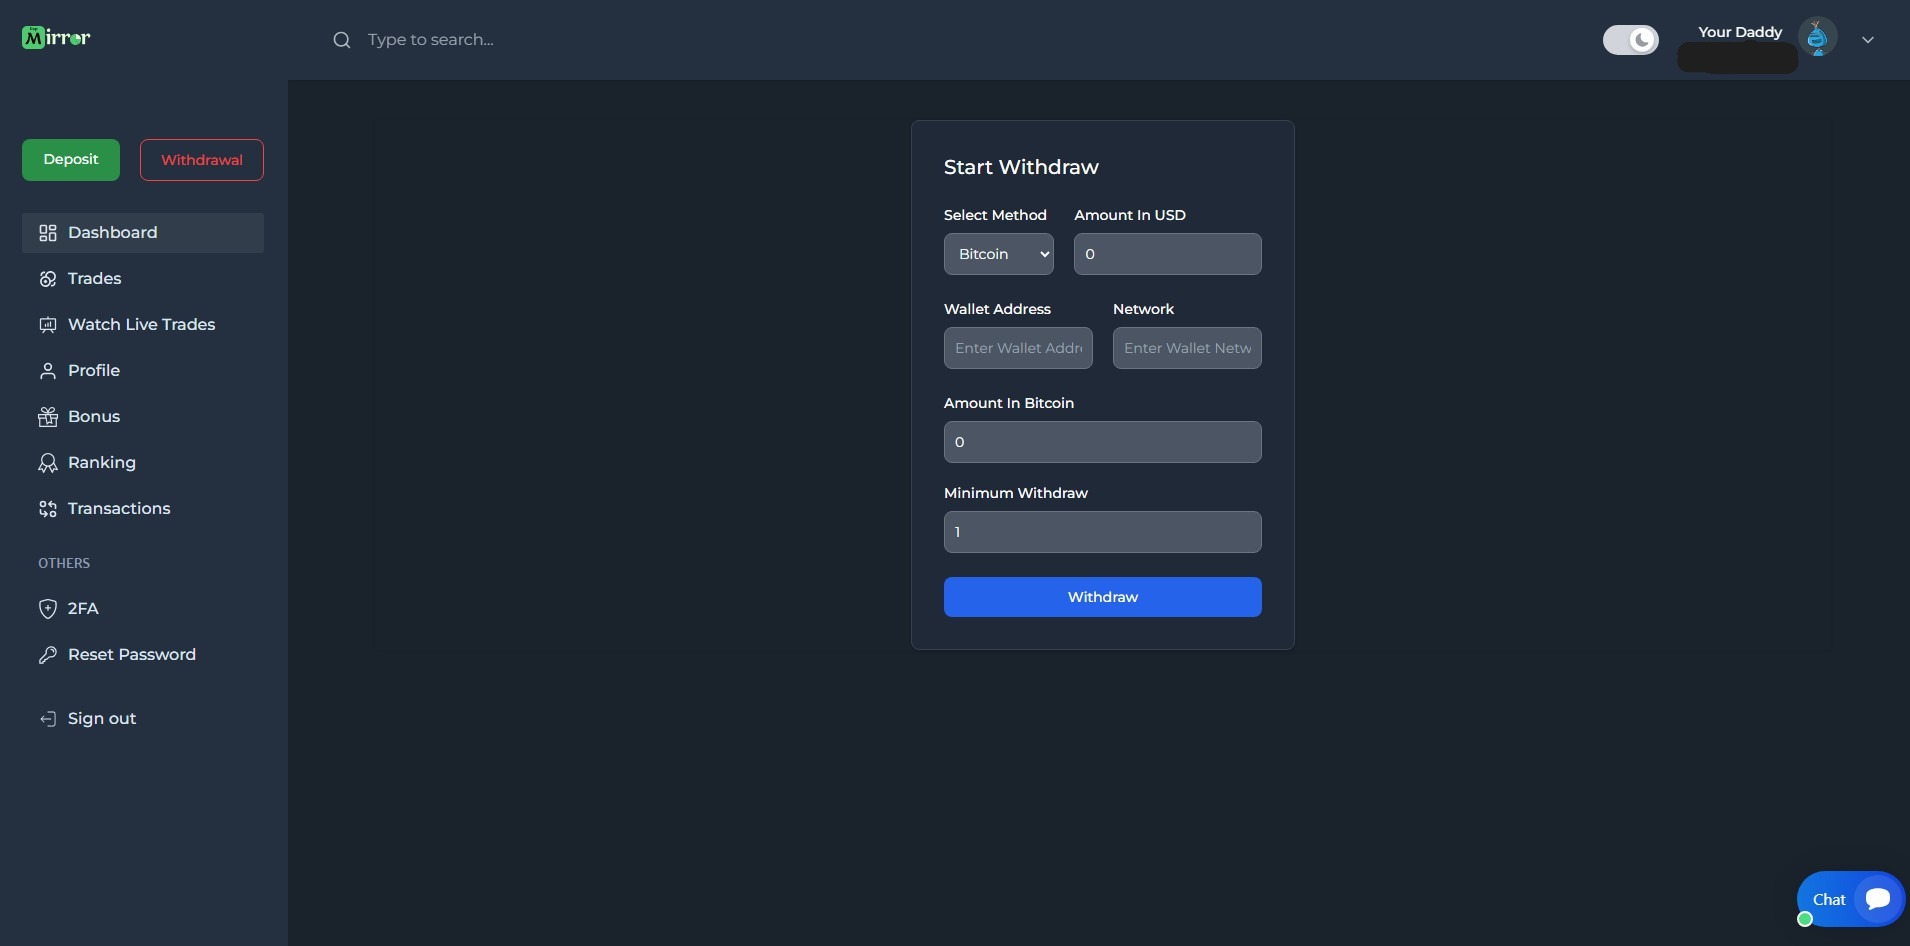Screen dimensions: 1910x946
Task: Click the blue Withdraw submit button
Action: 1102,597
